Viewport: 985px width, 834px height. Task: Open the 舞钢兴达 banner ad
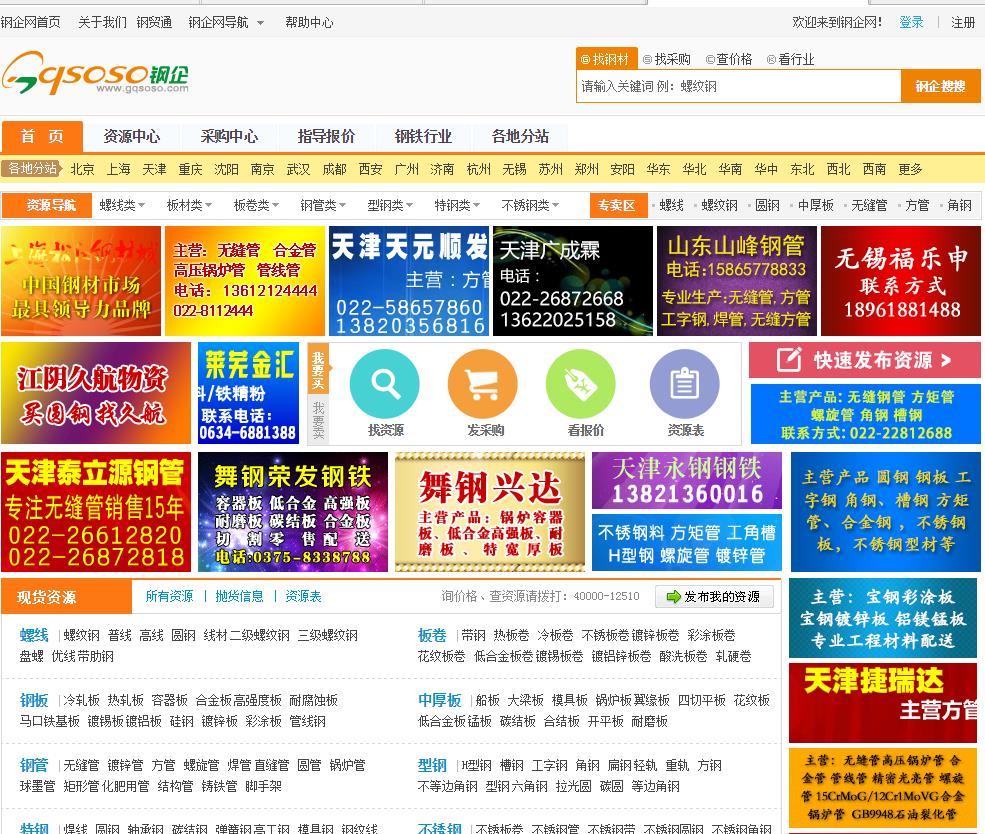pos(489,512)
